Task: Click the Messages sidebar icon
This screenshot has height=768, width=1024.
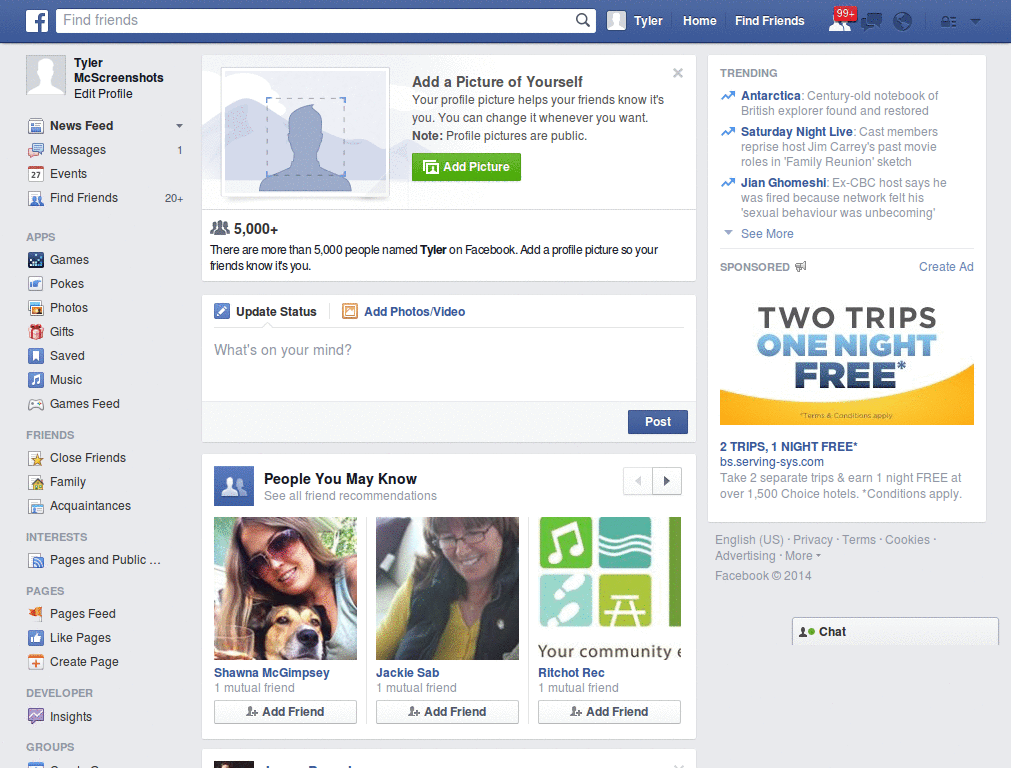Action: [36, 150]
